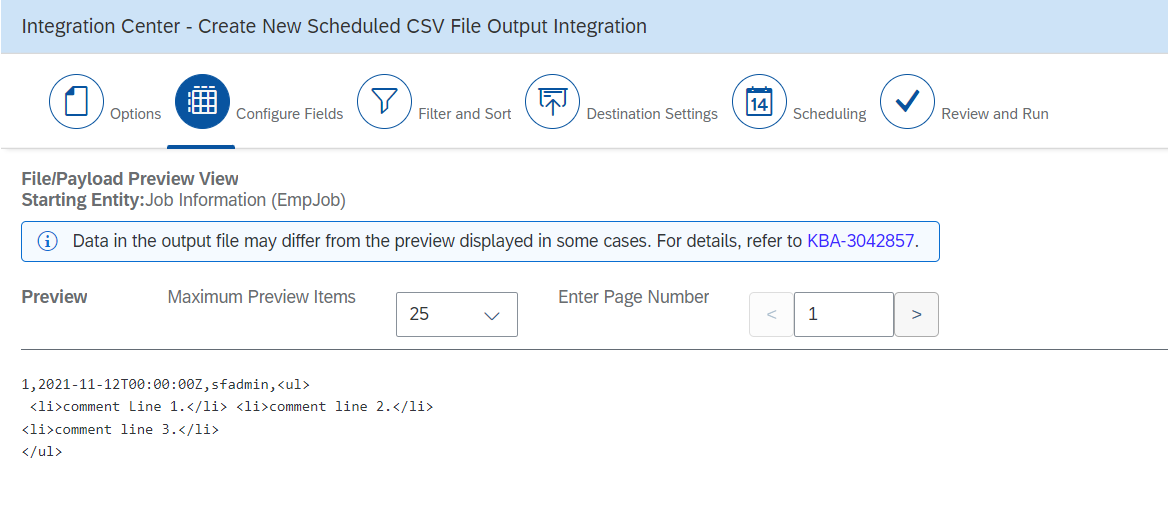1168x528 pixels.
Task: Click the Review and Run checkmark icon
Action: pyautogui.click(x=907, y=101)
